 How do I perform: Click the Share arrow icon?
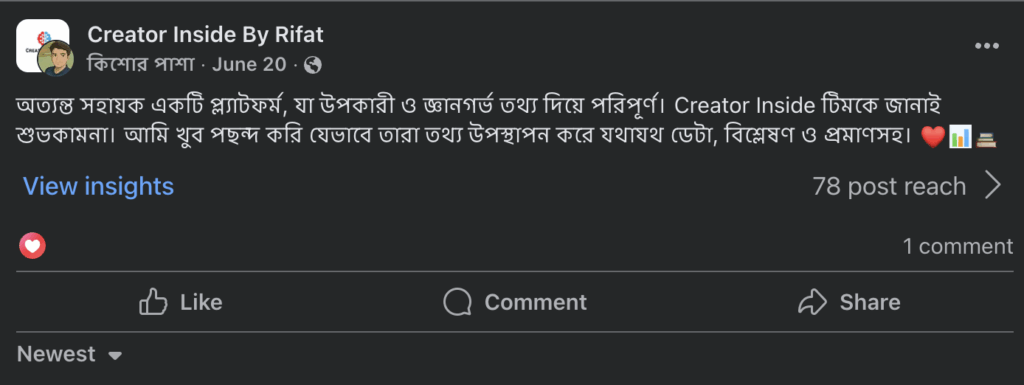tap(813, 302)
